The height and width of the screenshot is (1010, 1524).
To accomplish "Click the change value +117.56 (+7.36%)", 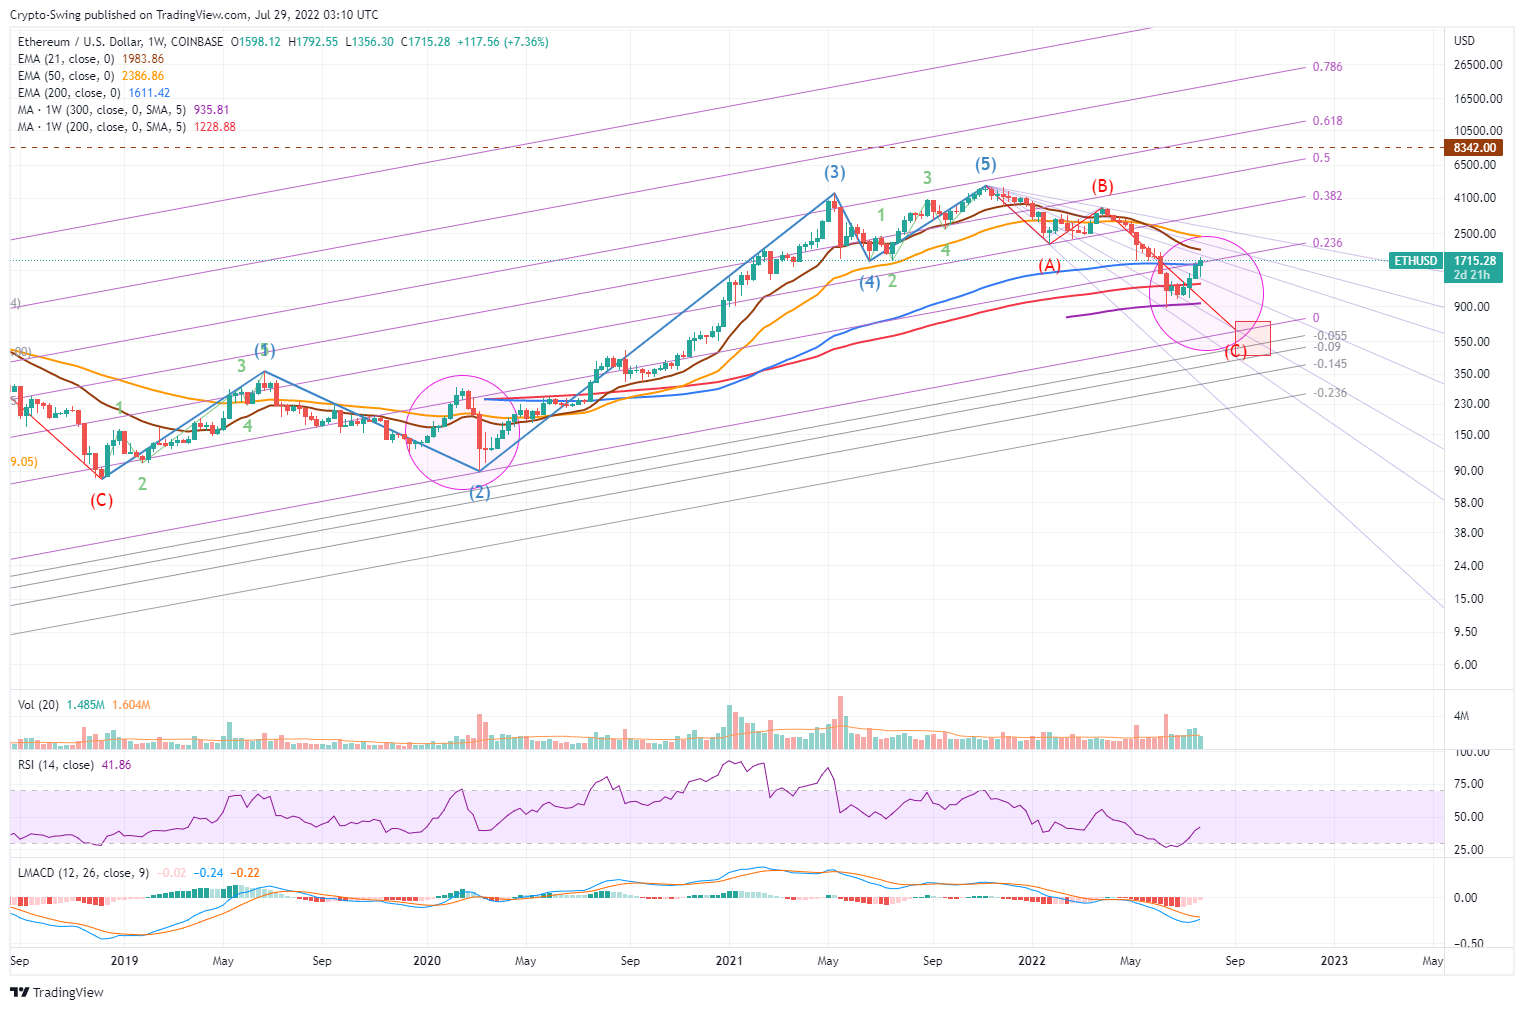I will [x=503, y=42].
